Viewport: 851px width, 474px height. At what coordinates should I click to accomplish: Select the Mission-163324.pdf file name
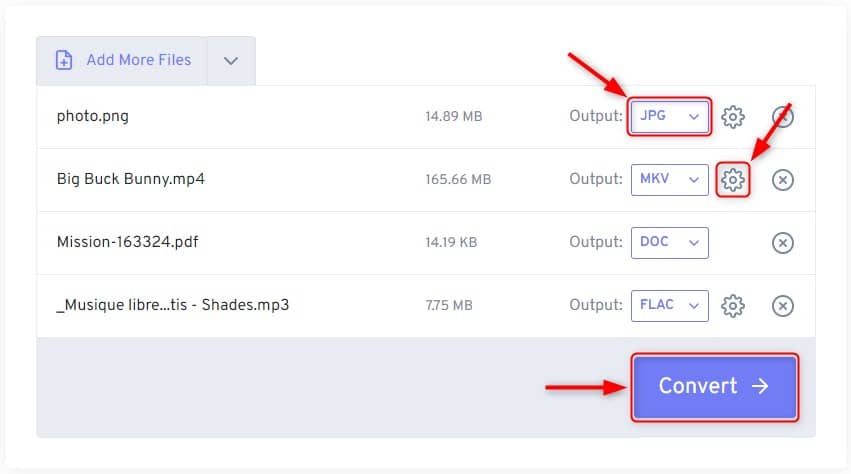coord(128,242)
